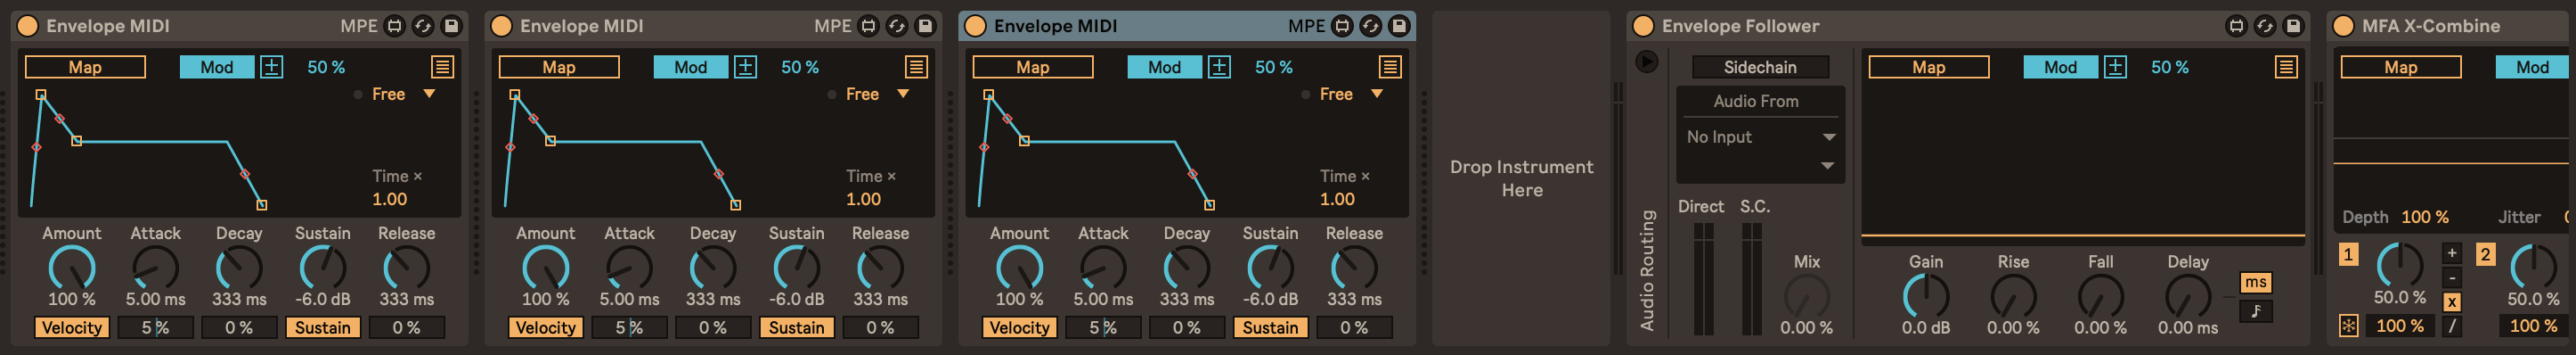
Task: Click the reload icon on first Envelope MIDI device
Action: tap(423, 26)
